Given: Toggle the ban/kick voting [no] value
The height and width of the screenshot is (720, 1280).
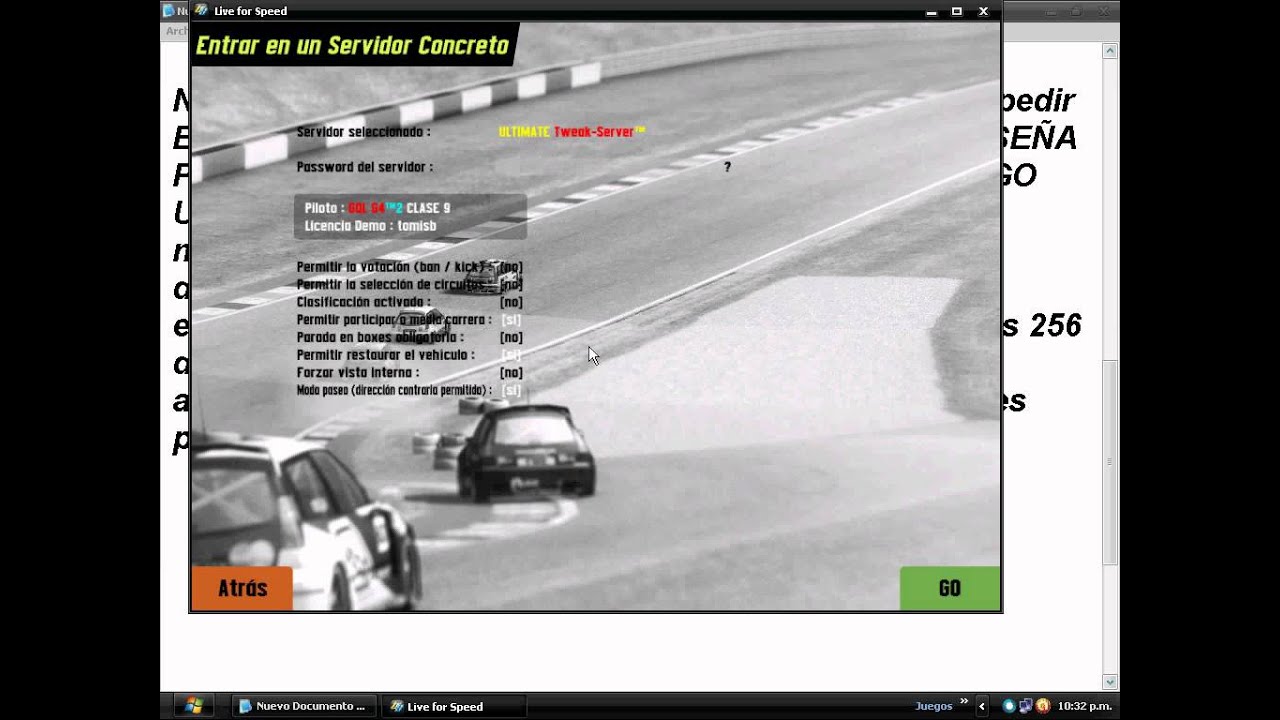Looking at the screenshot, I should click(511, 267).
